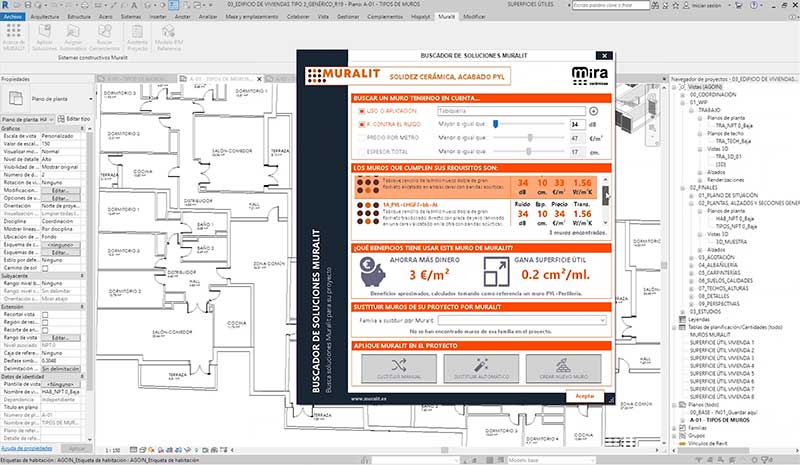
Task: Click the save icon in quick access toolbar
Action: [28, 5]
